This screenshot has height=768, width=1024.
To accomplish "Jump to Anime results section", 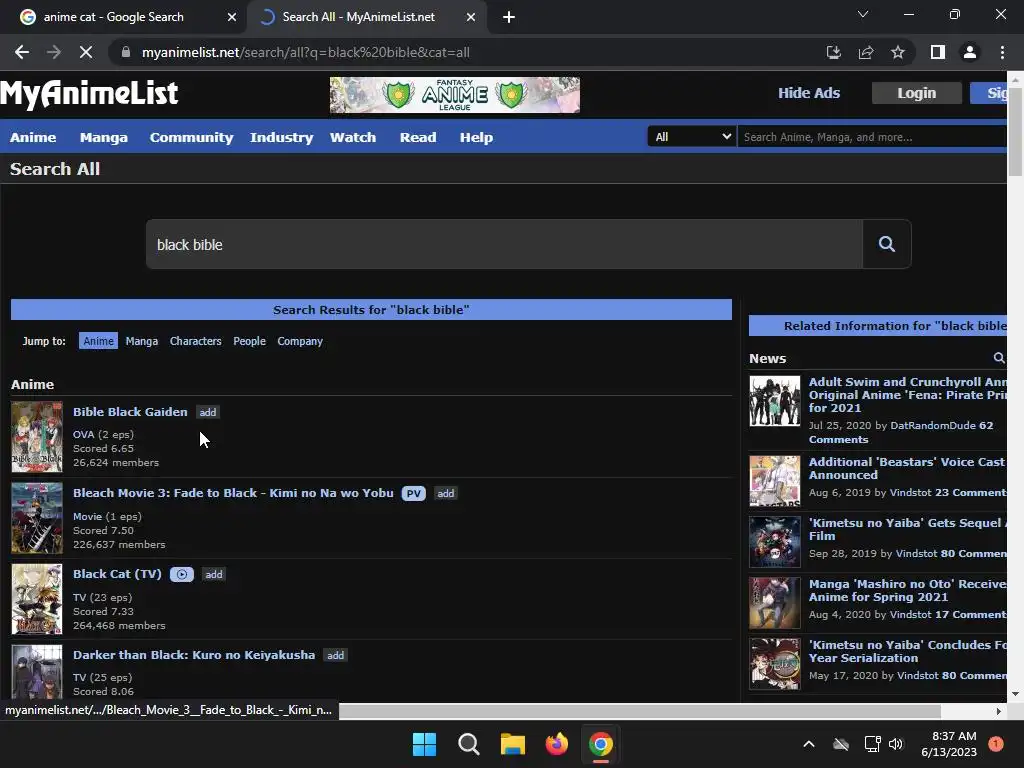I will [99, 341].
